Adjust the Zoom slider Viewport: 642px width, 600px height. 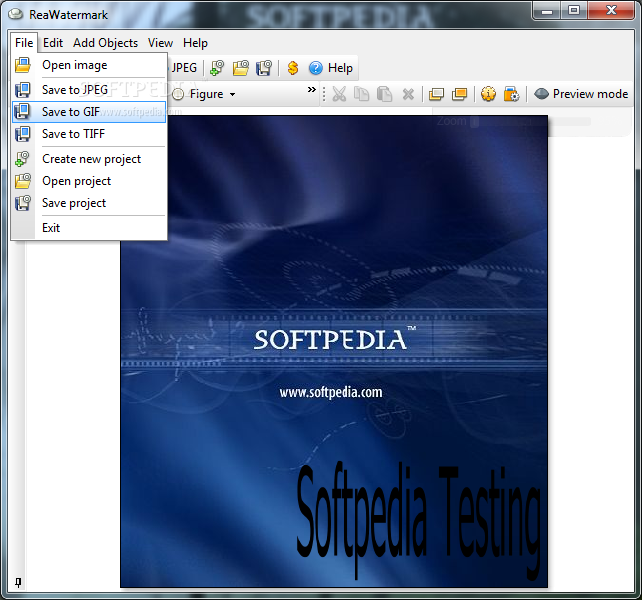pos(531,122)
